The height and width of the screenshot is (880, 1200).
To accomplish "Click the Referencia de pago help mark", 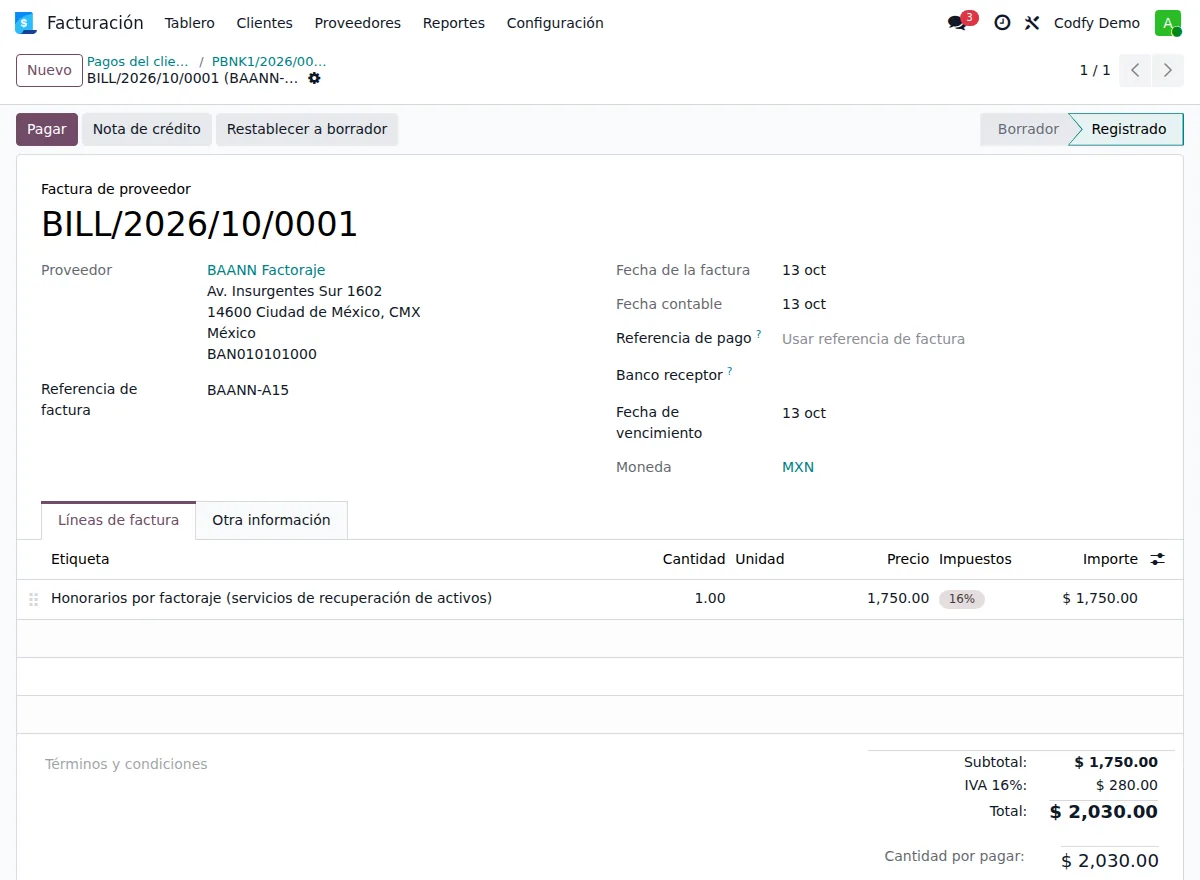I will point(759,334).
